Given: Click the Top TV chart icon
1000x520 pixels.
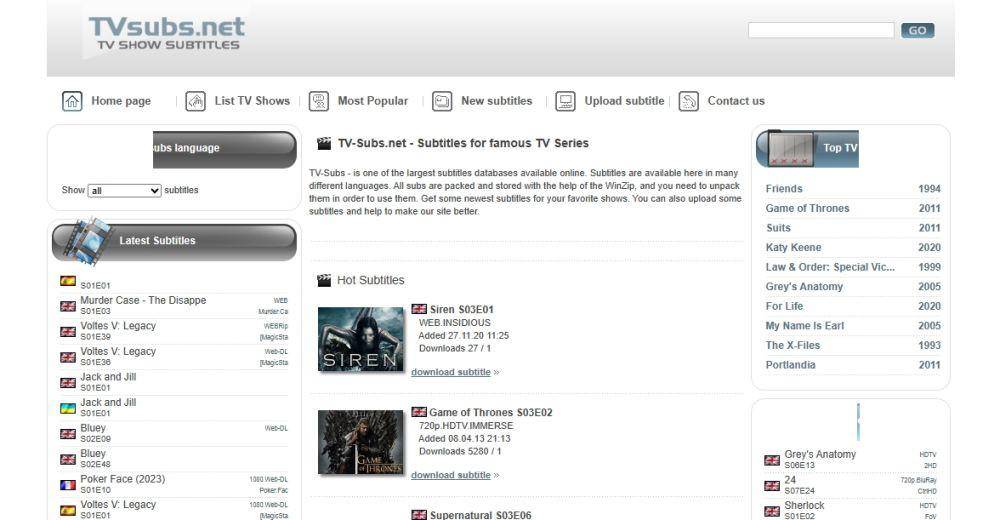Looking at the screenshot, I should click(x=791, y=149).
